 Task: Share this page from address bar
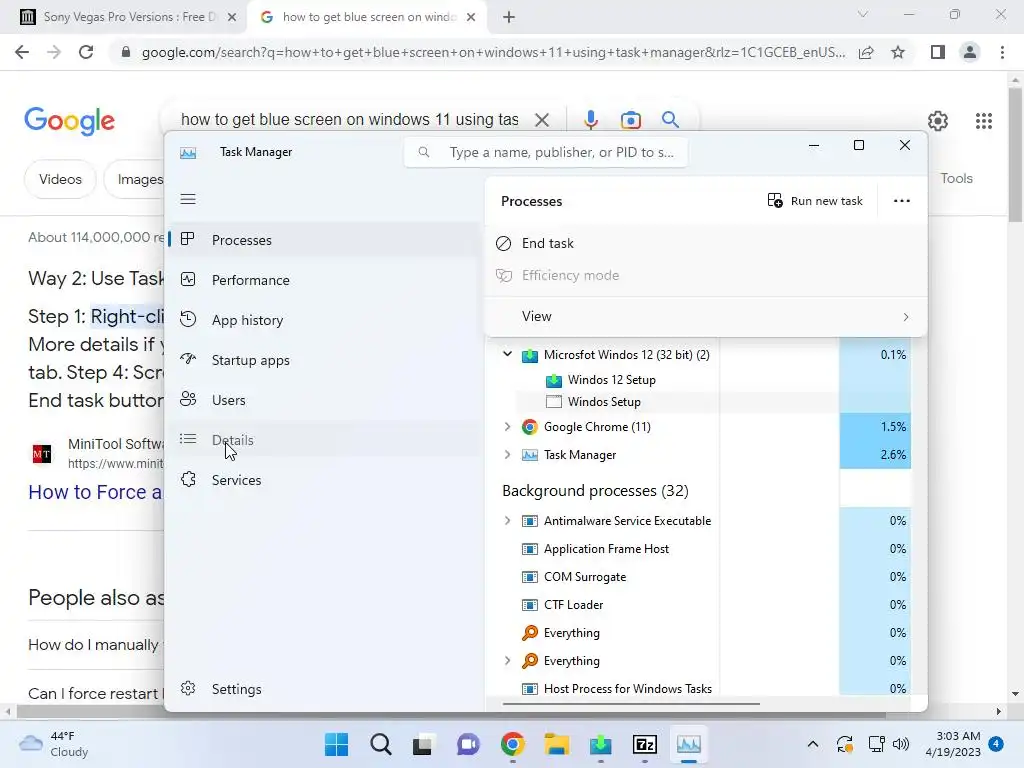coord(866,52)
